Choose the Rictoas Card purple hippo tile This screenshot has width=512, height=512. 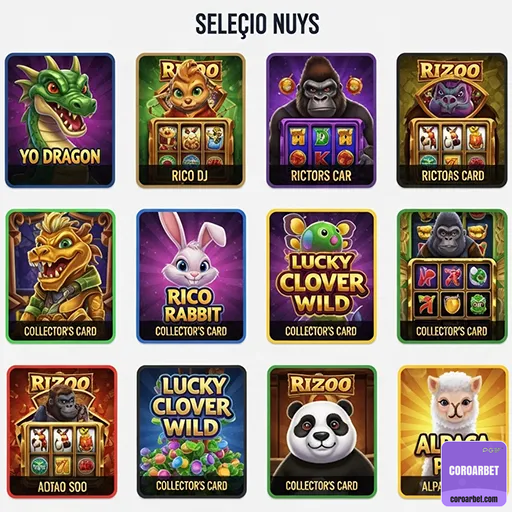452,120
